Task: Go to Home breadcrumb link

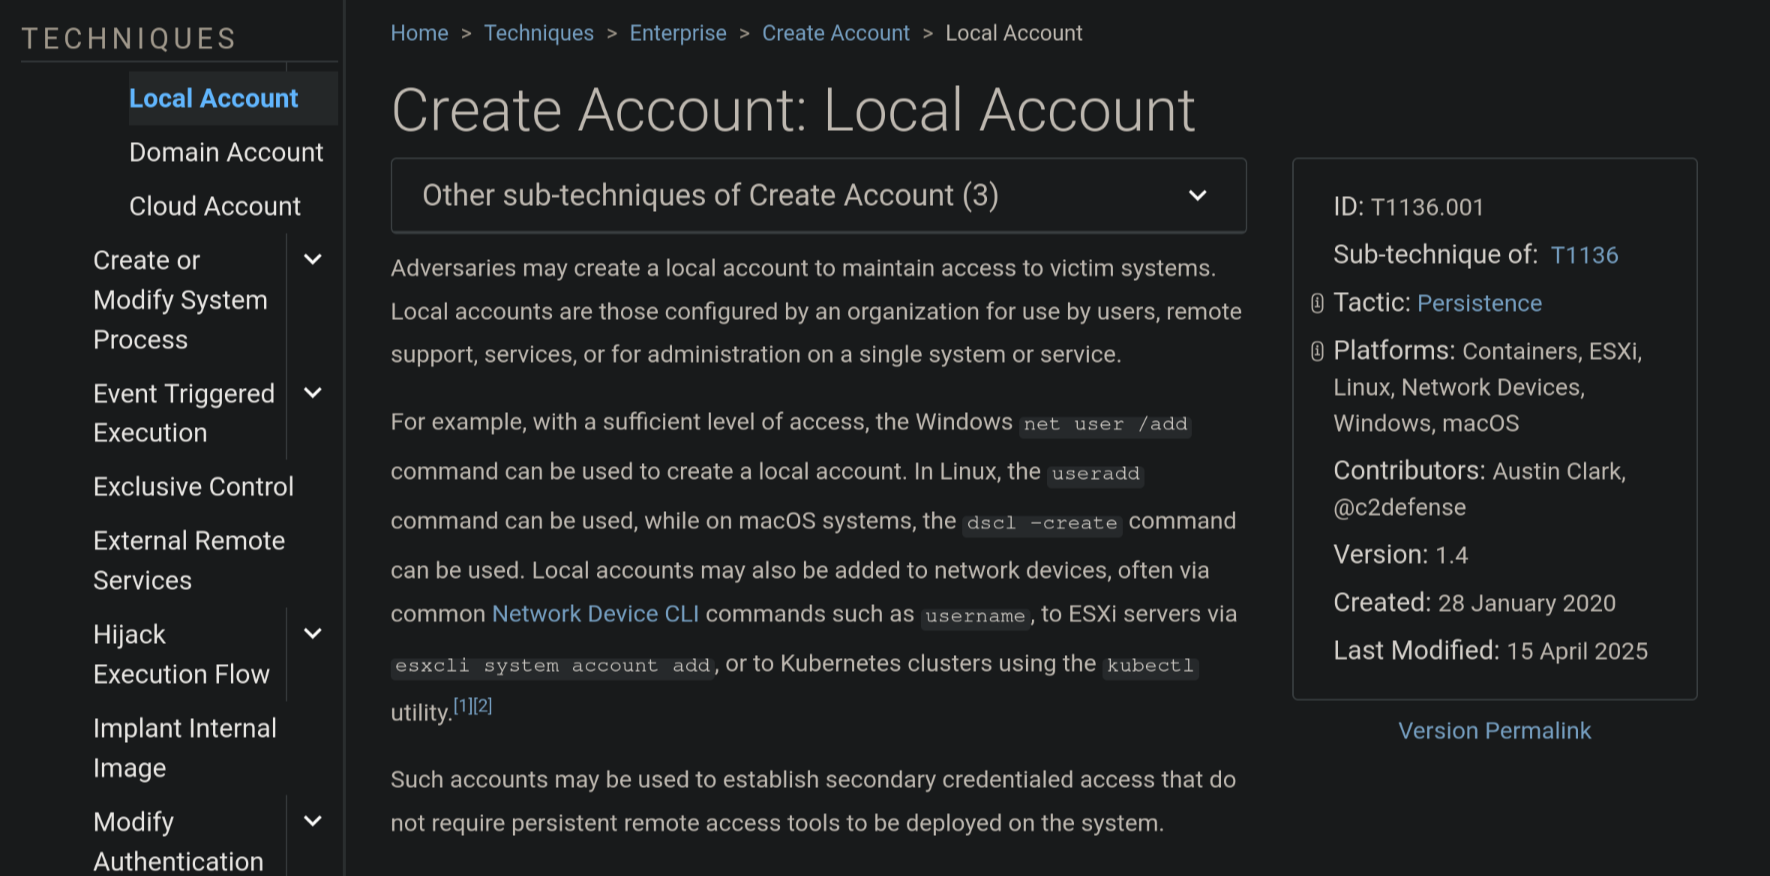Action: [x=419, y=33]
